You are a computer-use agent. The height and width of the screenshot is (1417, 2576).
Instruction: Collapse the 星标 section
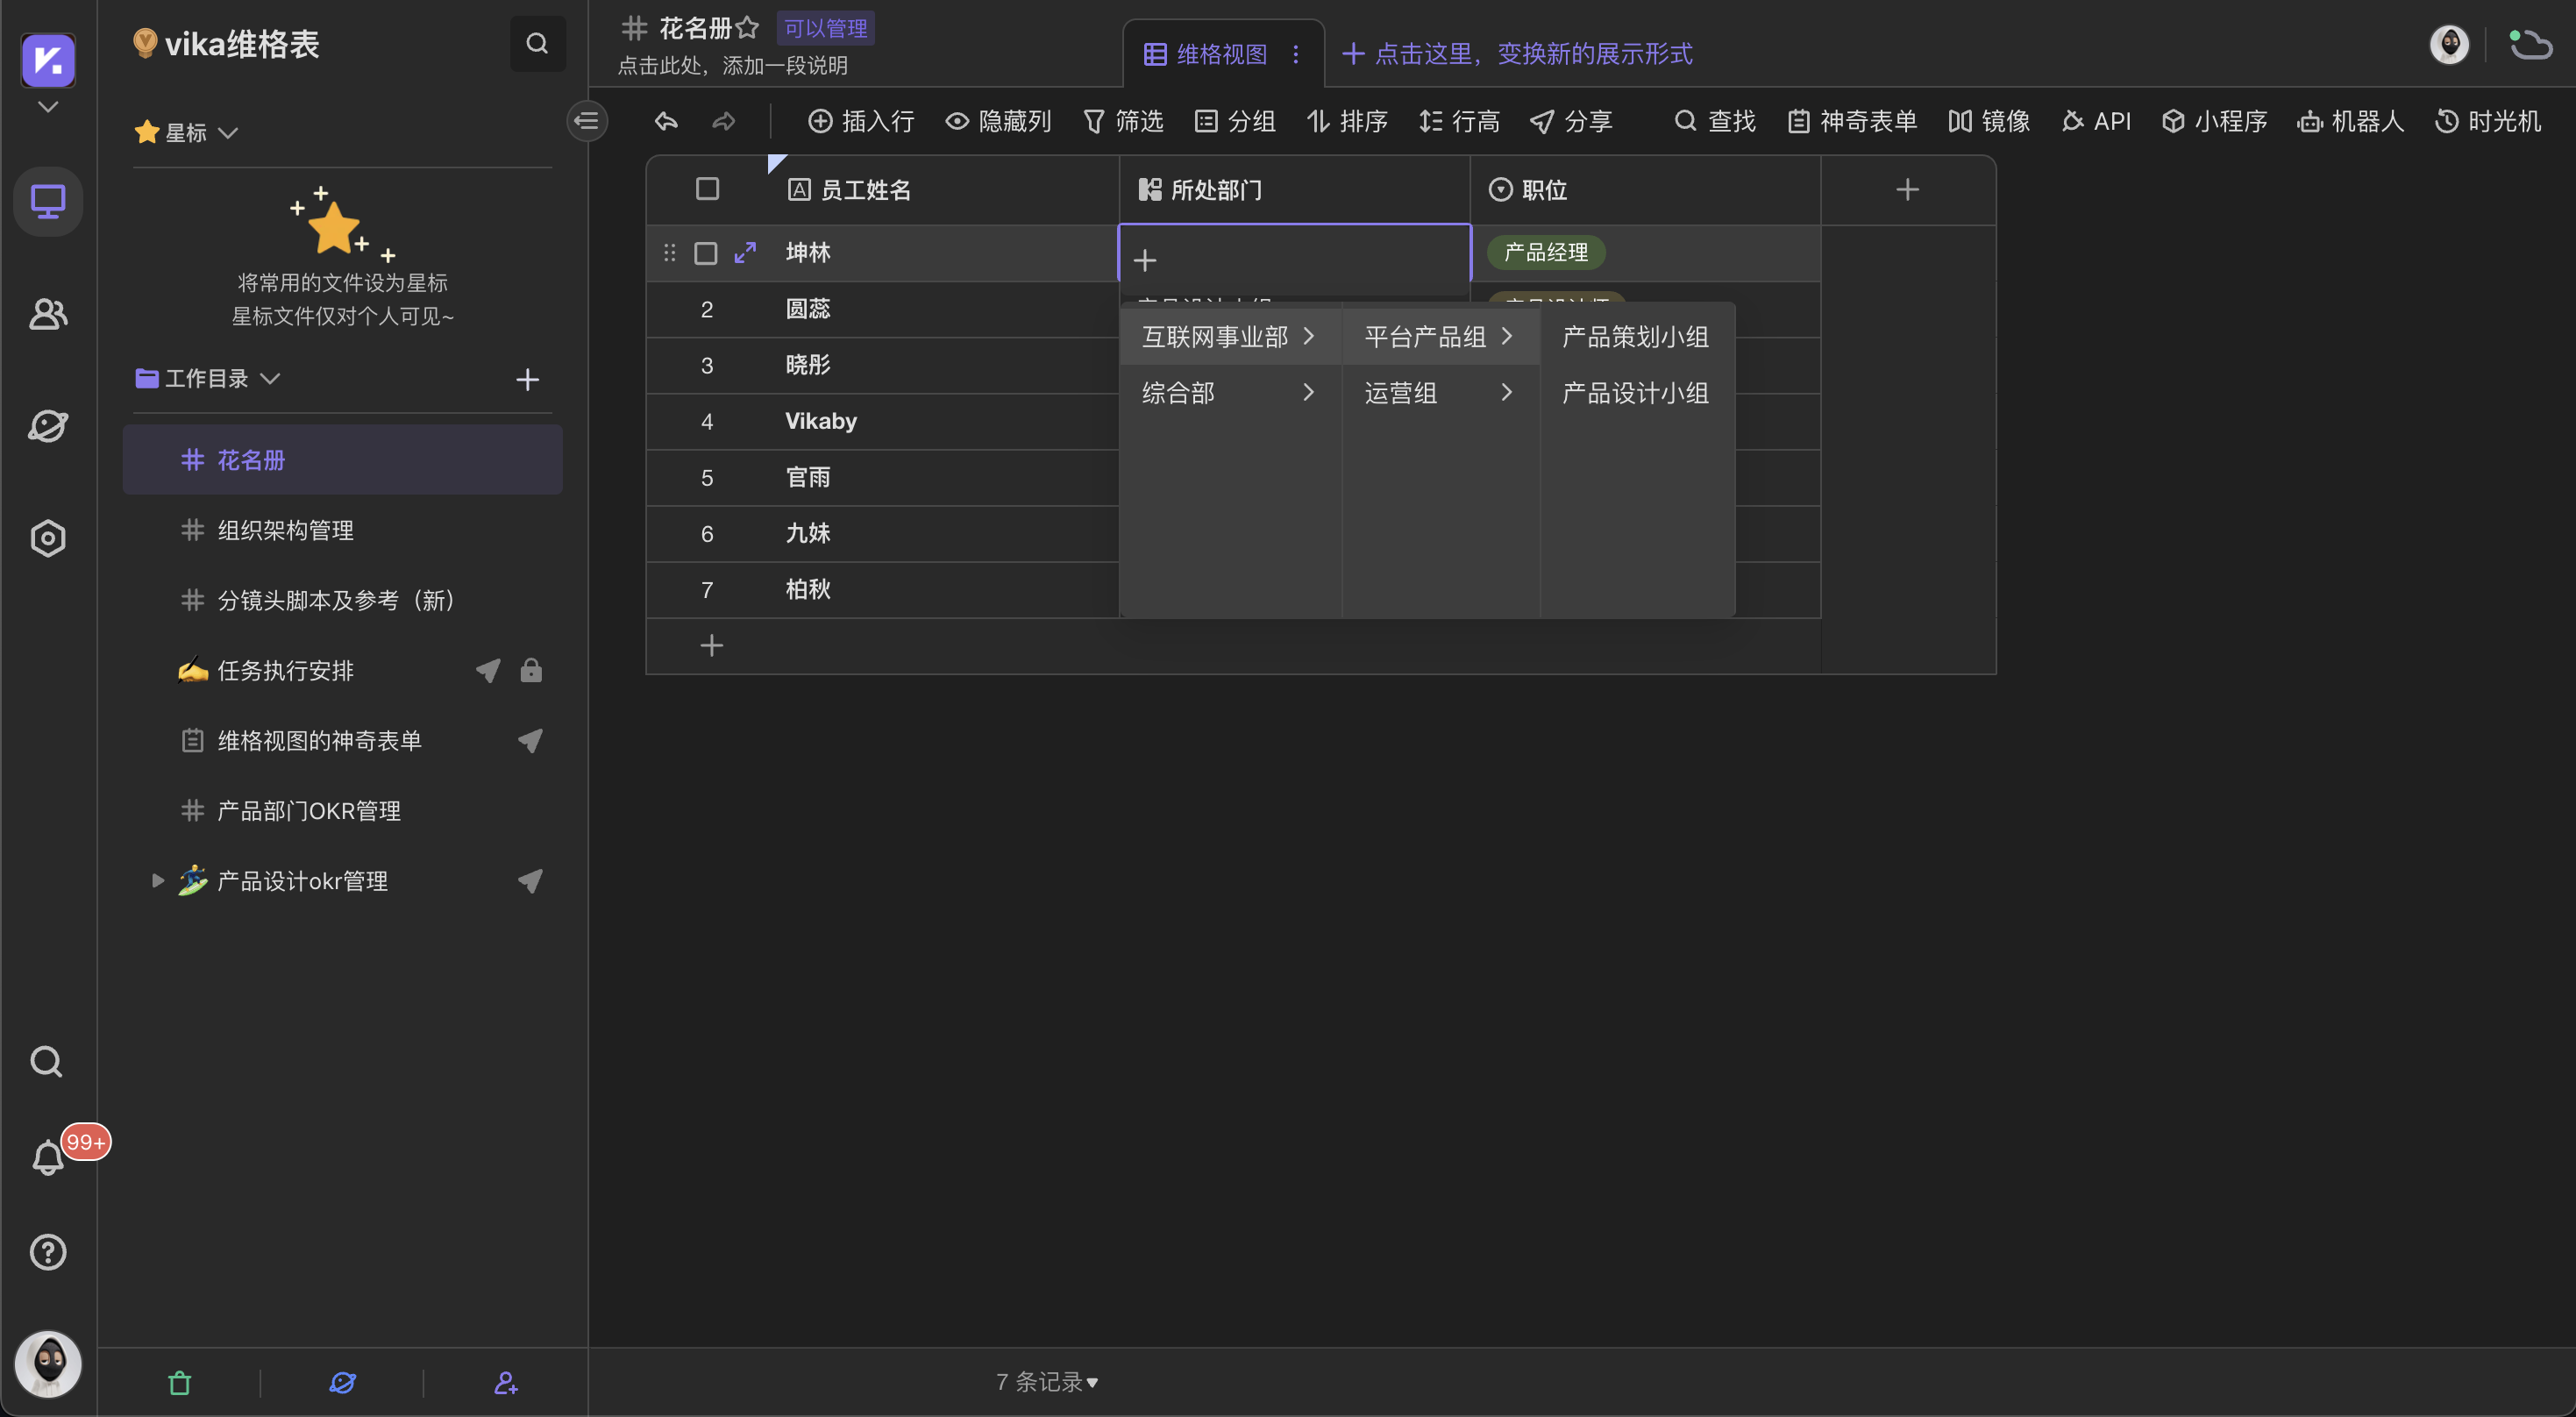pyautogui.click(x=230, y=131)
